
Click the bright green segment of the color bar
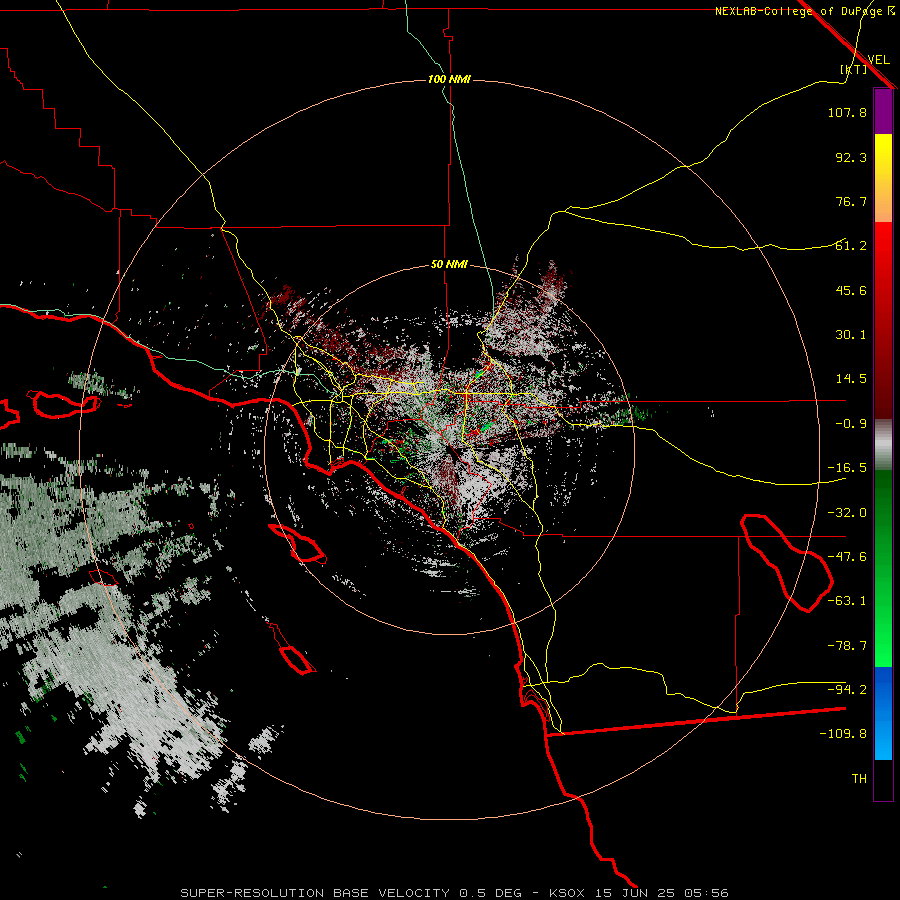tap(883, 568)
